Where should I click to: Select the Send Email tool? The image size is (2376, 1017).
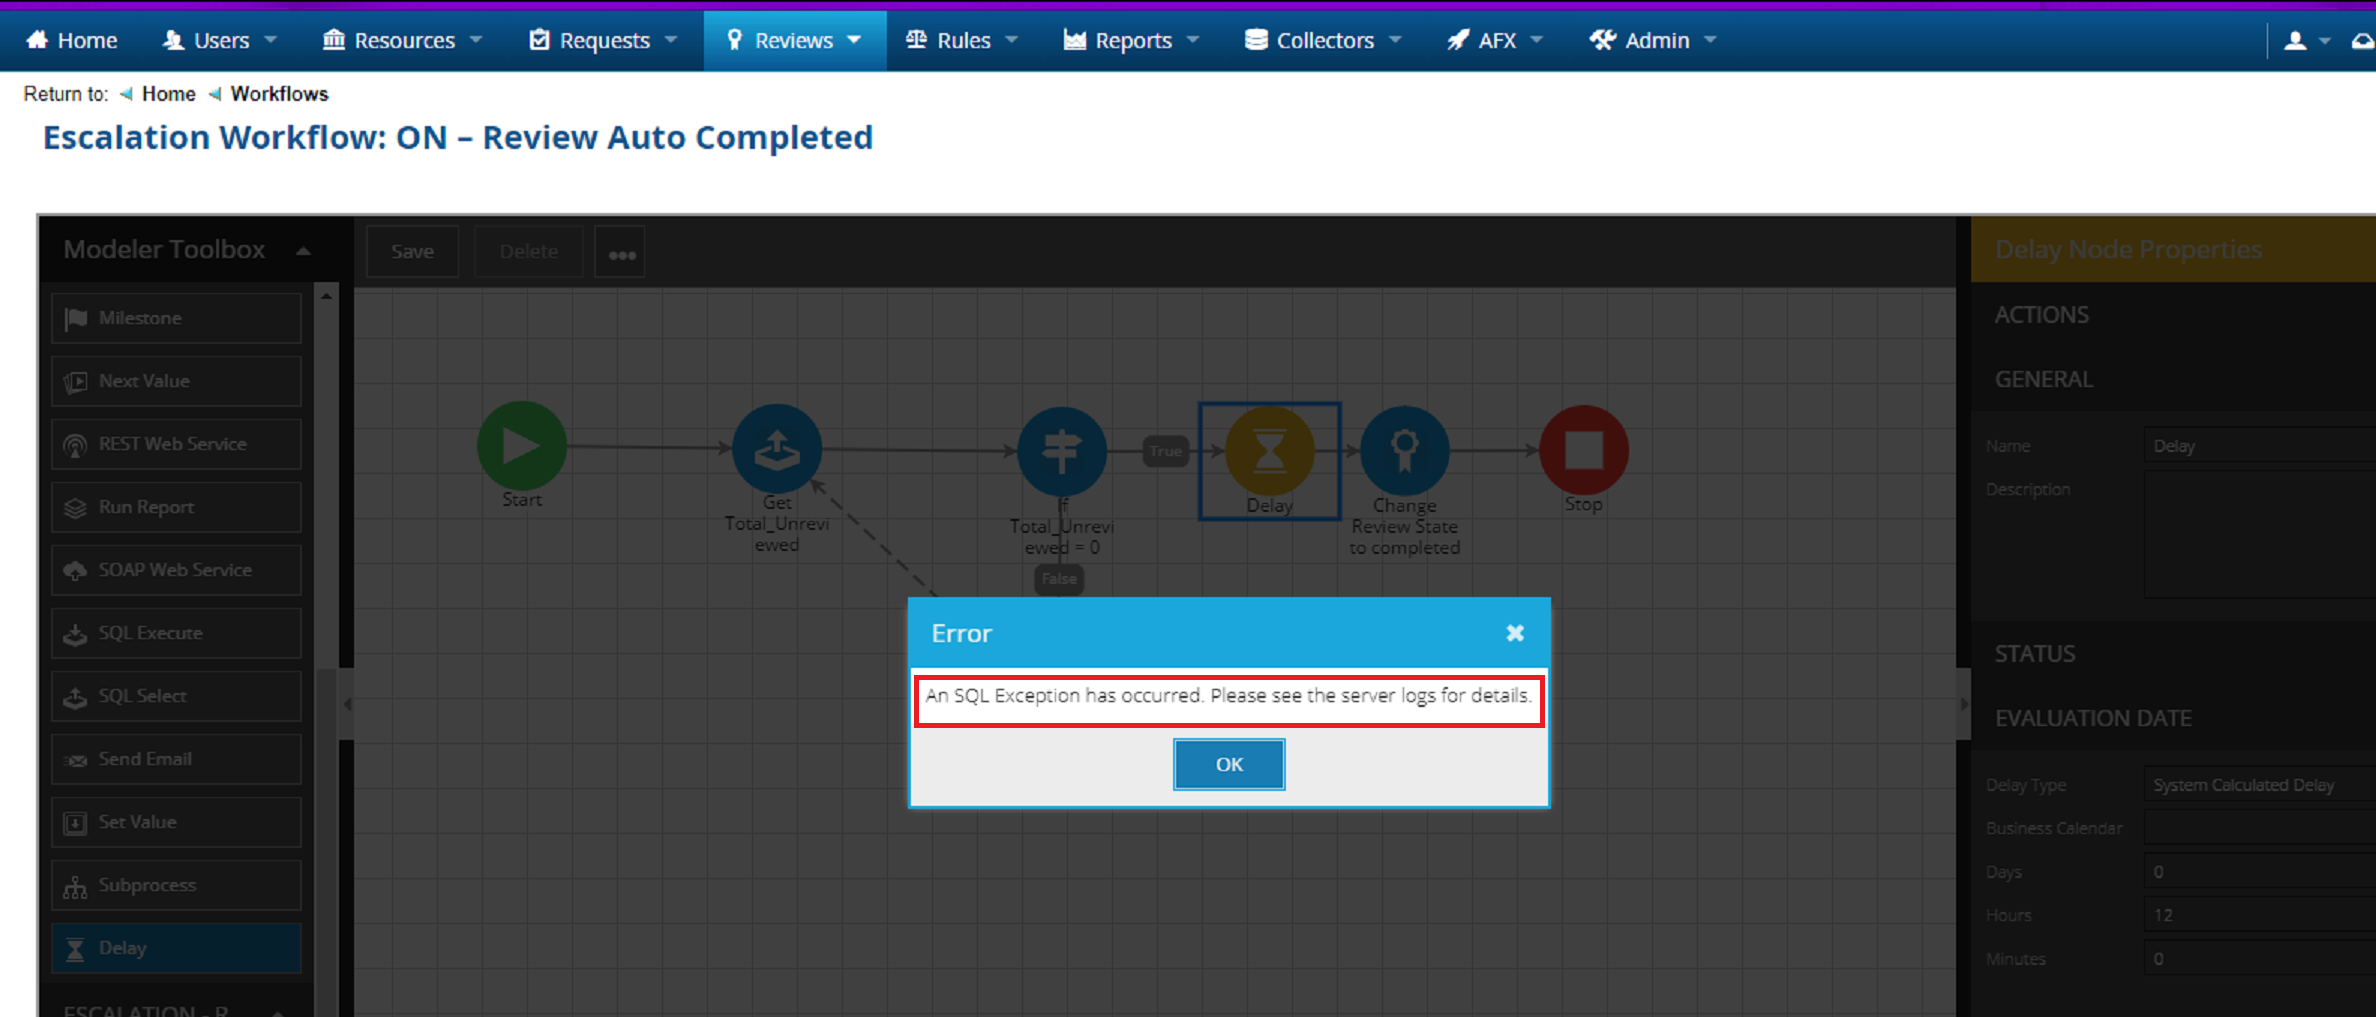(175, 759)
